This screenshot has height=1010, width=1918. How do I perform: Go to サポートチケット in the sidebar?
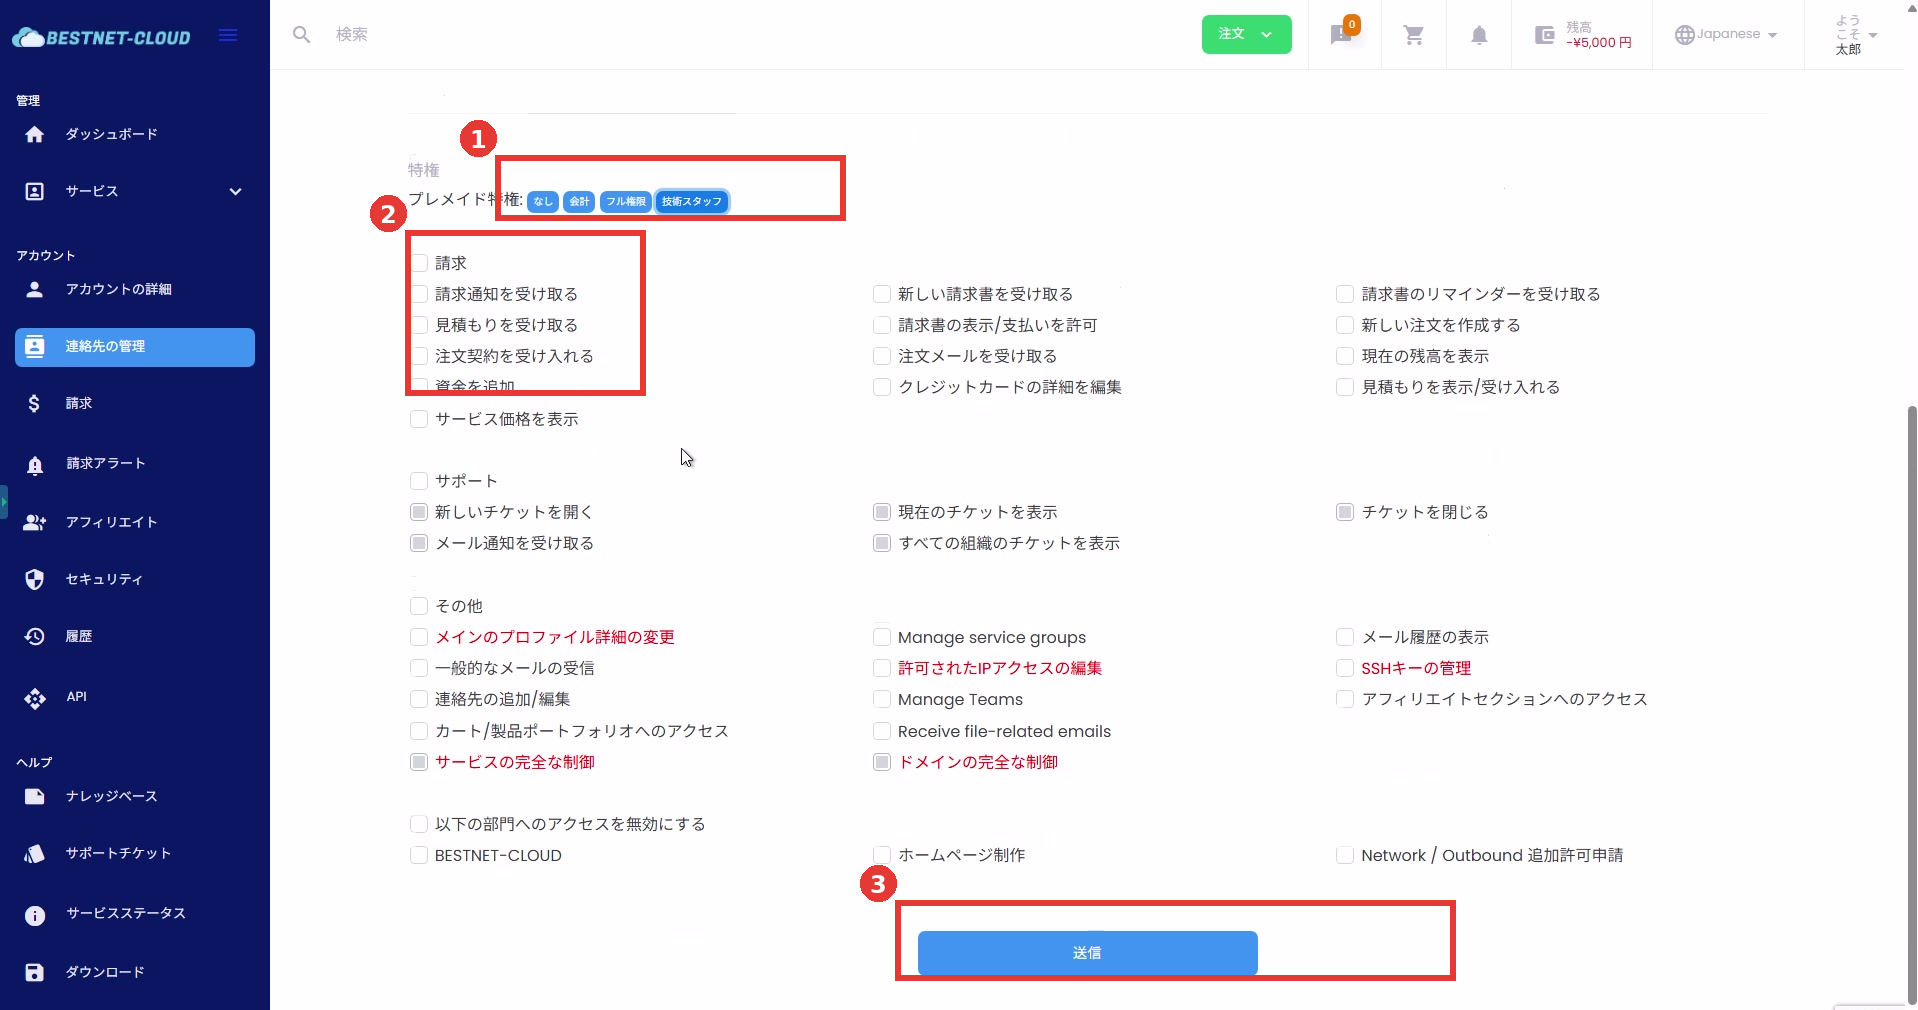(x=118, y=853)
